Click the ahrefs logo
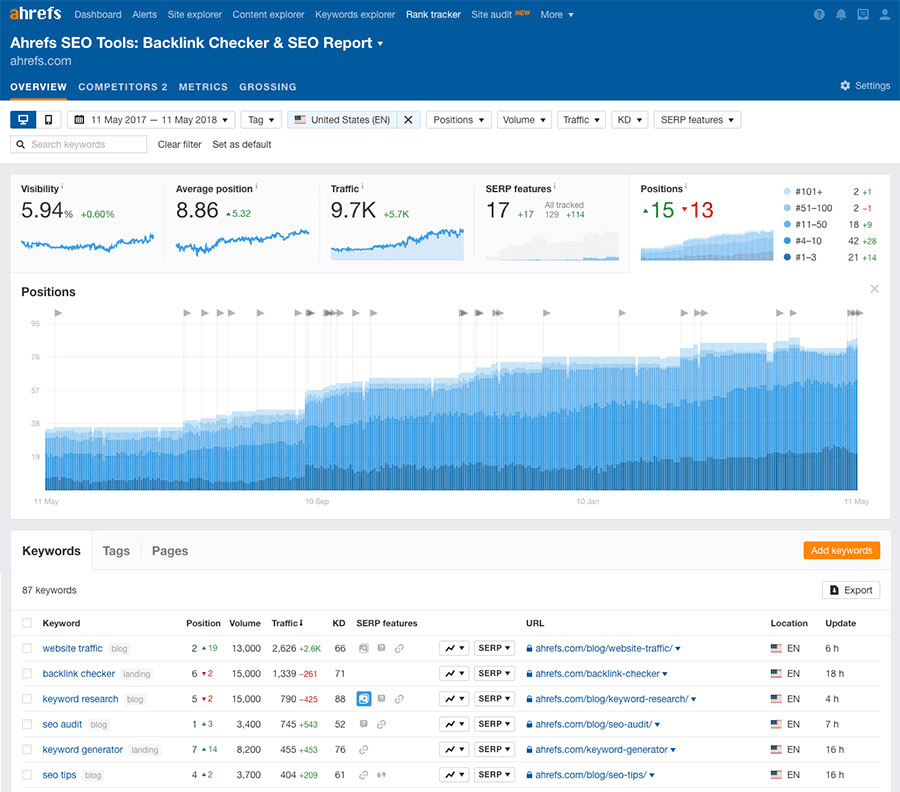 pyautogui.click(x=35, y=13)
